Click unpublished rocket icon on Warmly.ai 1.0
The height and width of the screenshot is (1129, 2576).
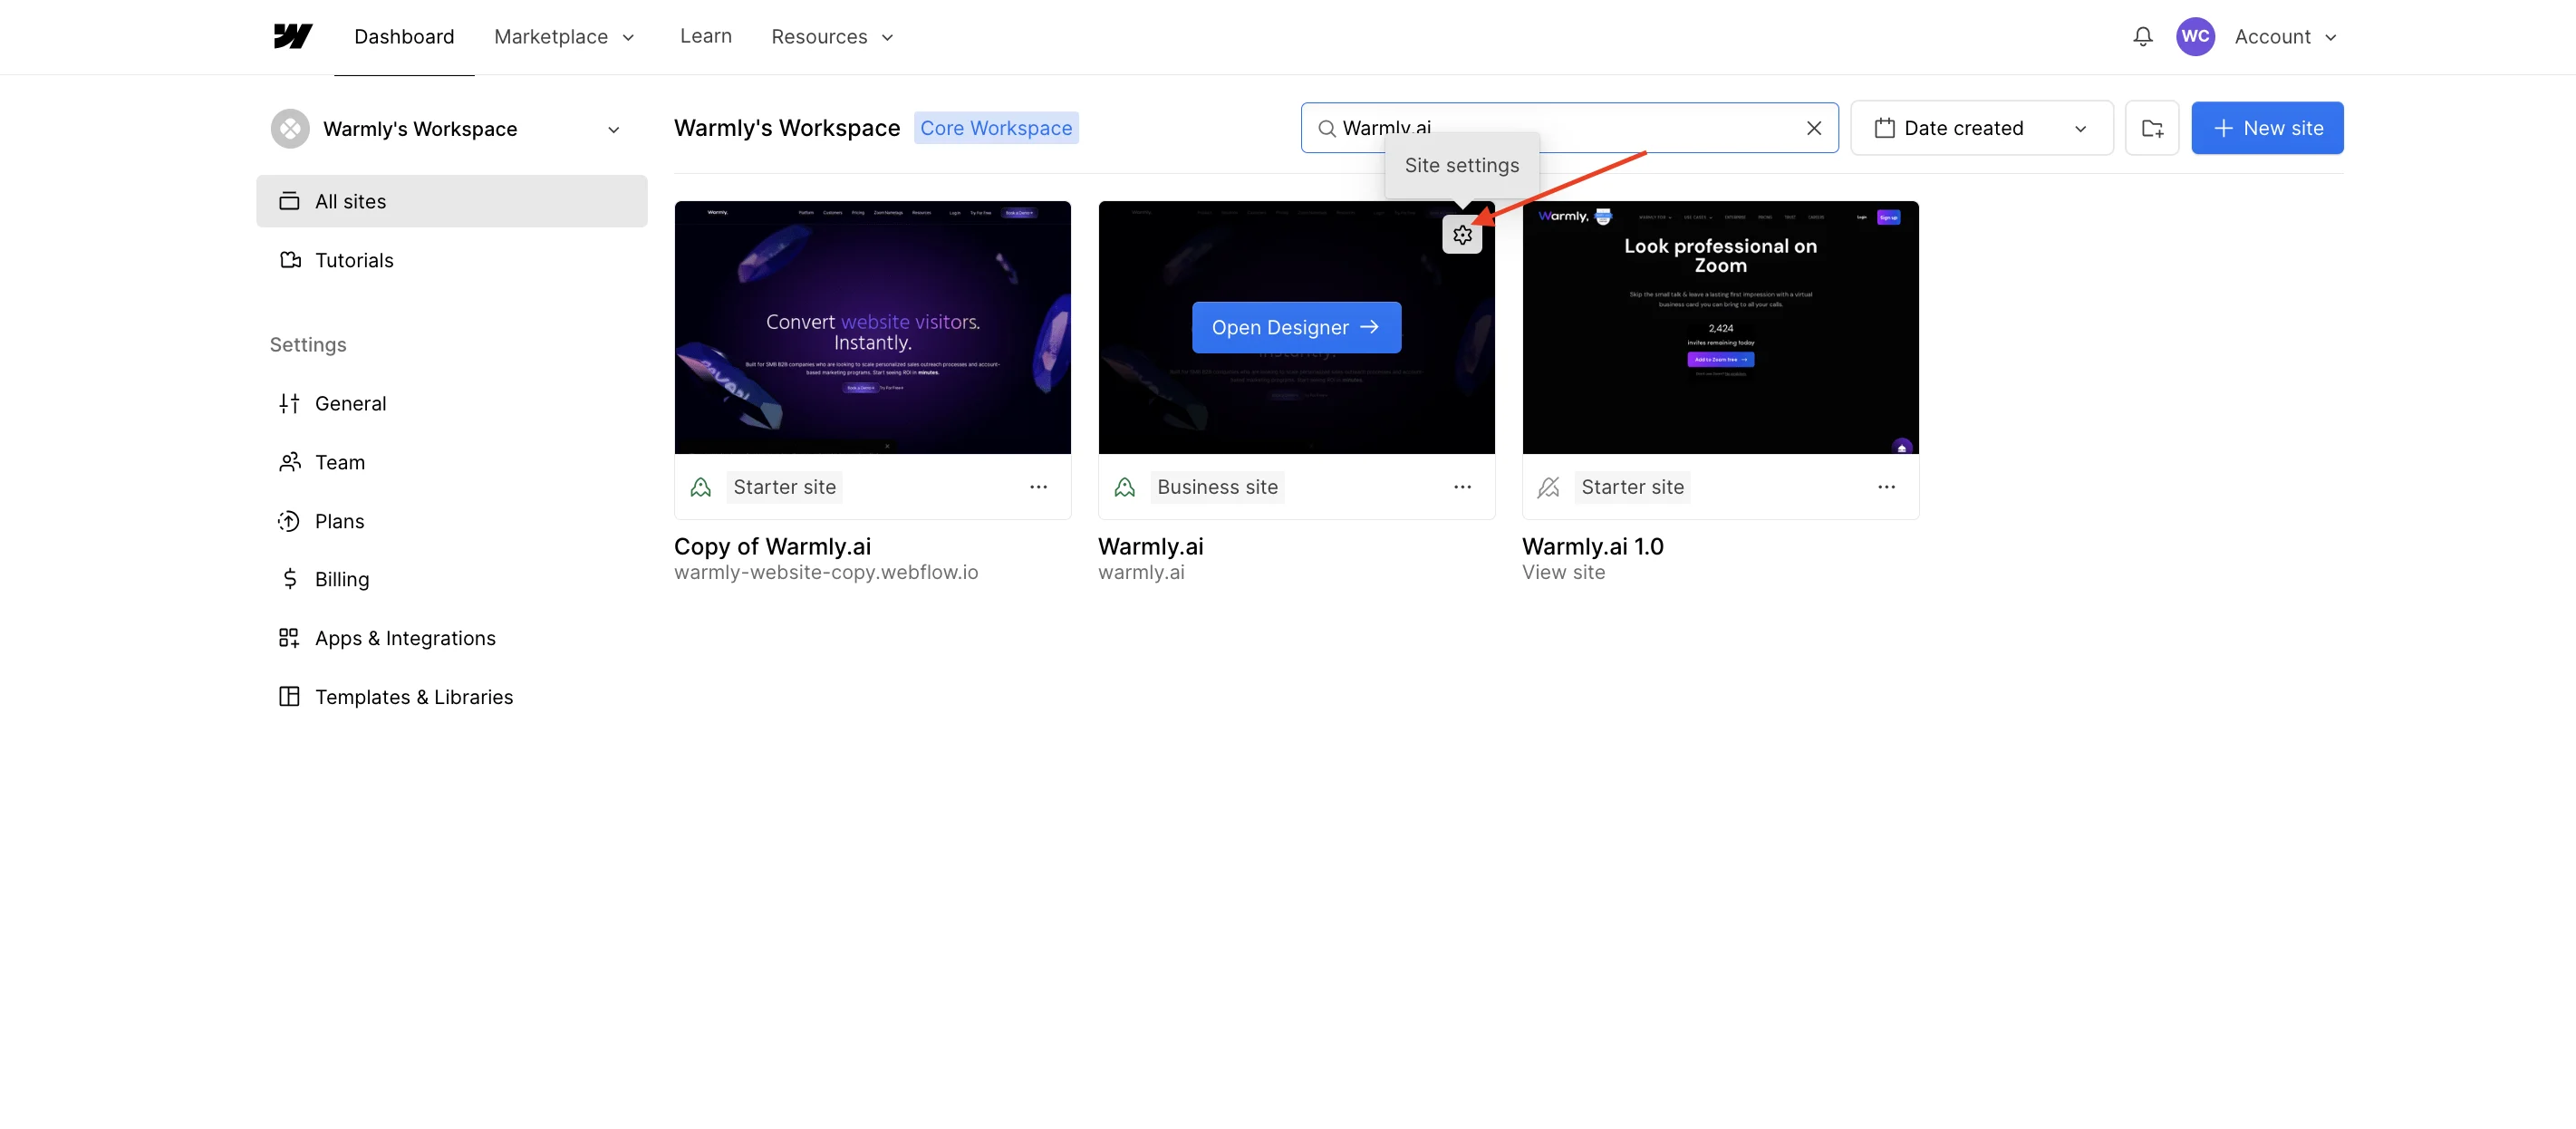coord(1549,487)
